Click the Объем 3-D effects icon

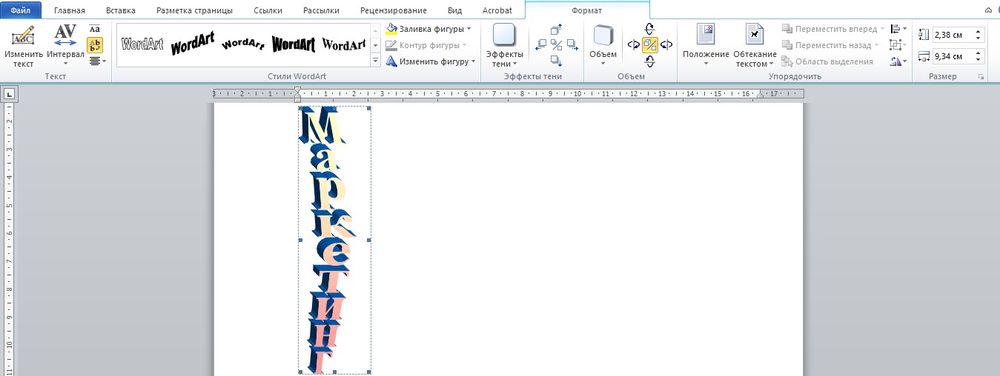coord(603,46)
